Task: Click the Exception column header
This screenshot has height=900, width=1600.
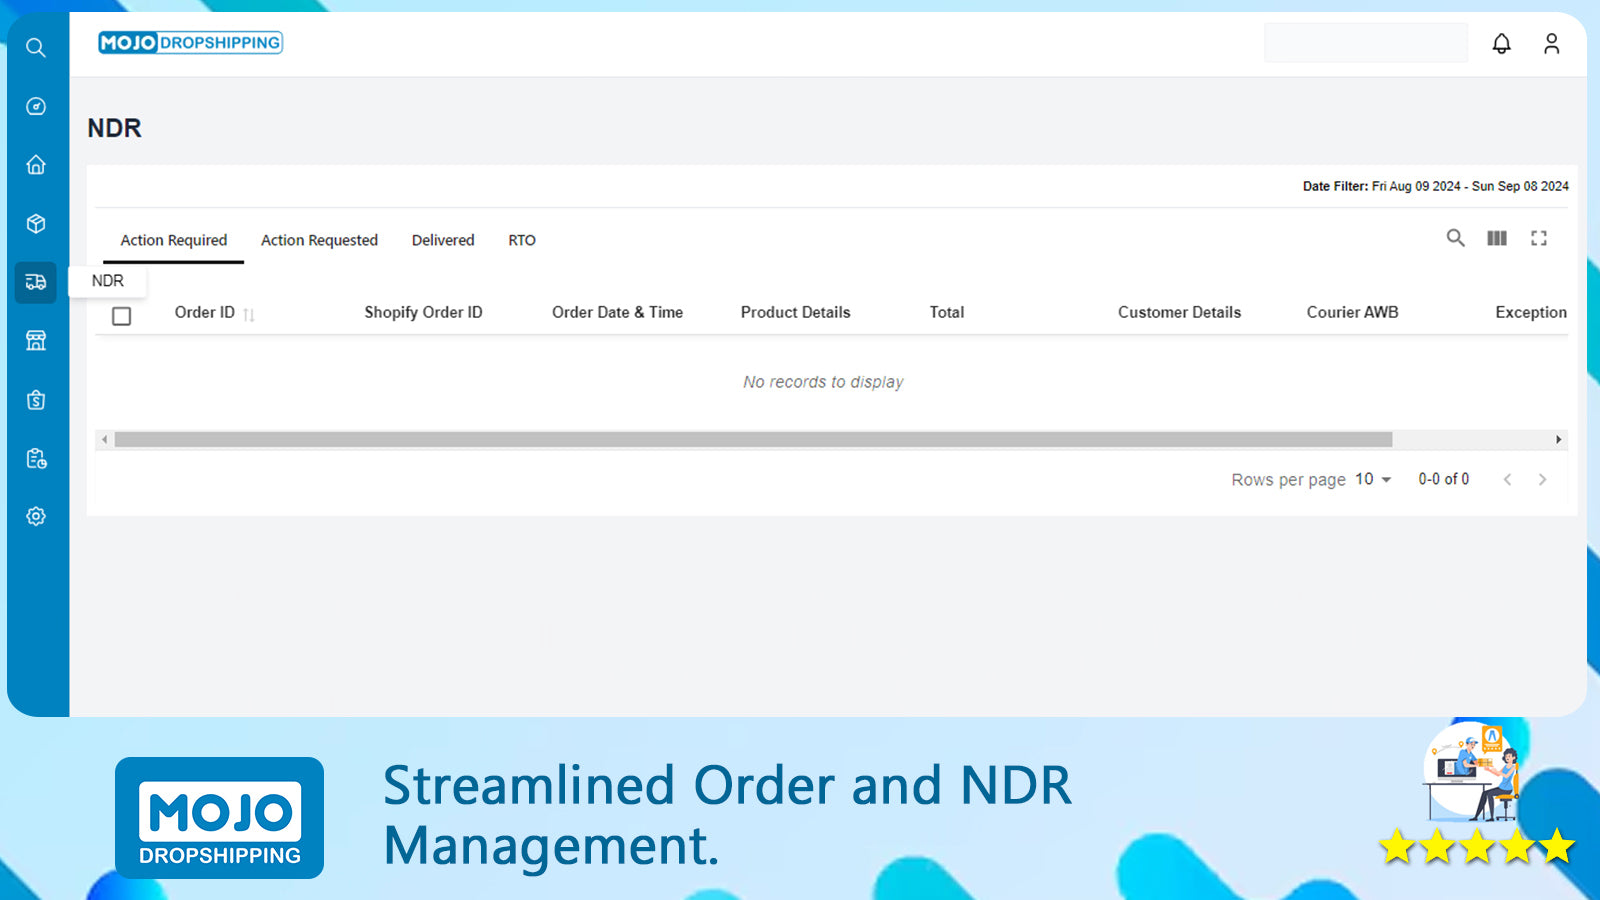Action: pos(1531,312)
